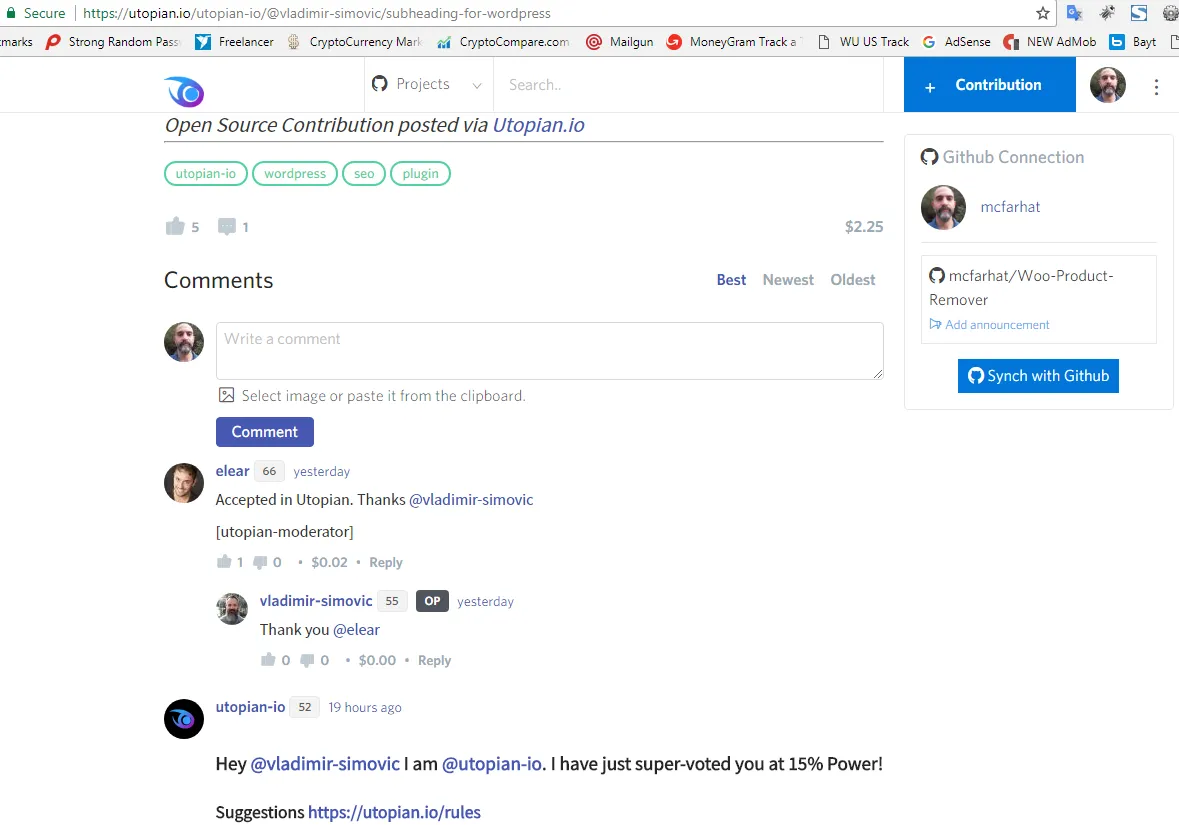Viewport: 1179px width, 825px height.
Task: Open vladimir-simovic's comment avatar
Action: click(x=232, y=609)
